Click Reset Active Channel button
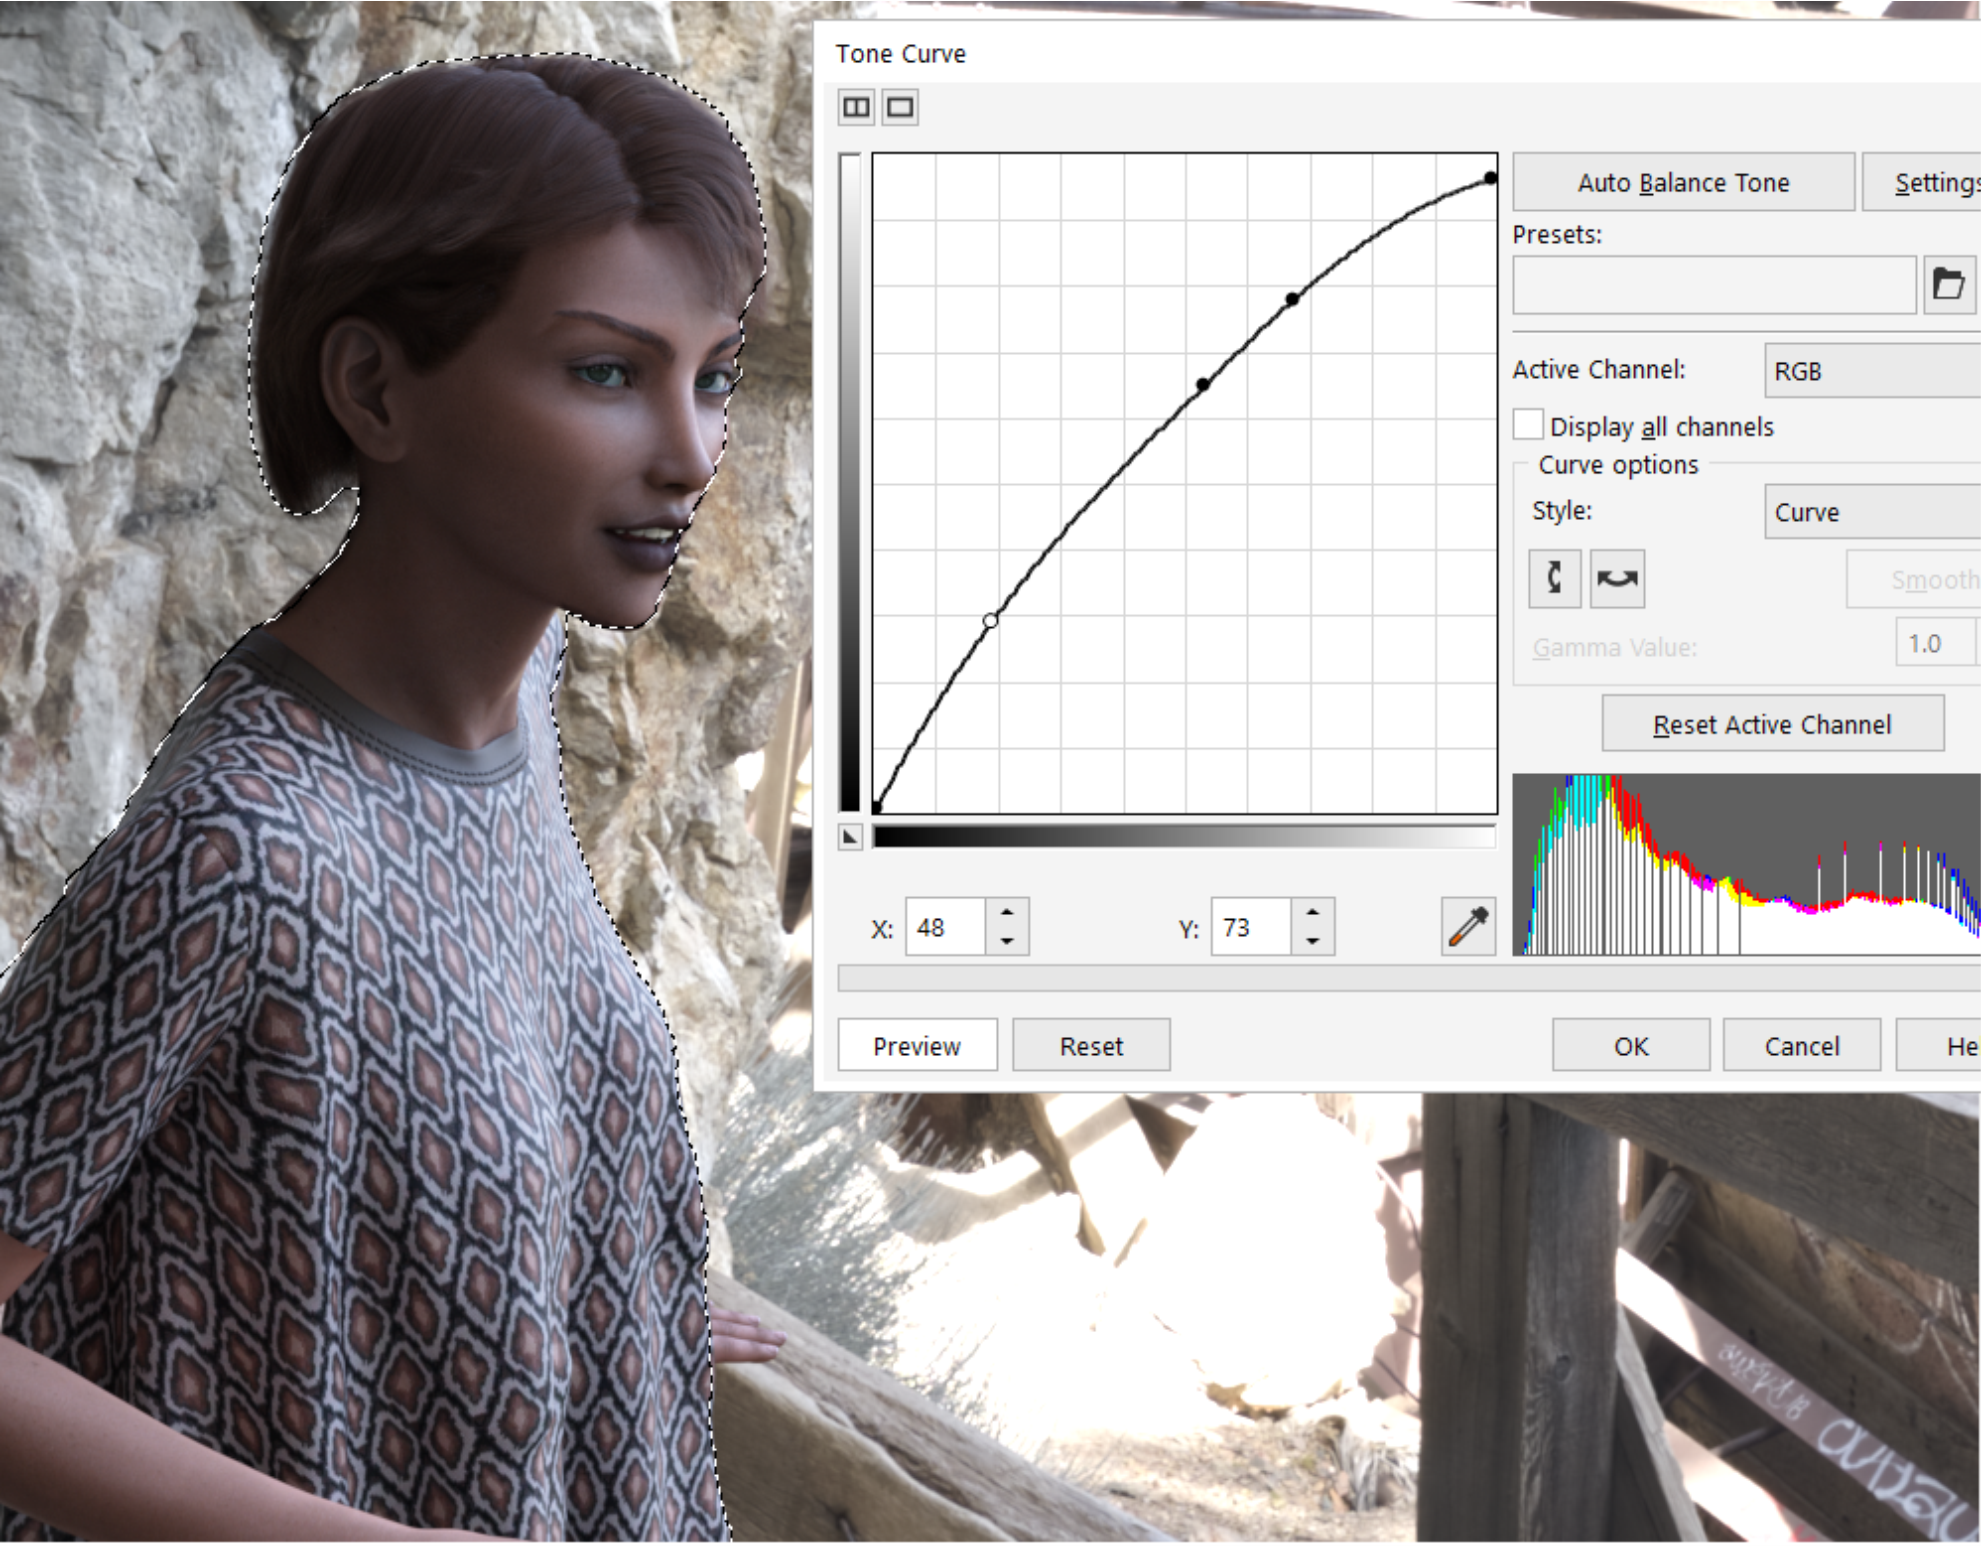This screenshot has width=1981, height=1546. point(1772,724)
